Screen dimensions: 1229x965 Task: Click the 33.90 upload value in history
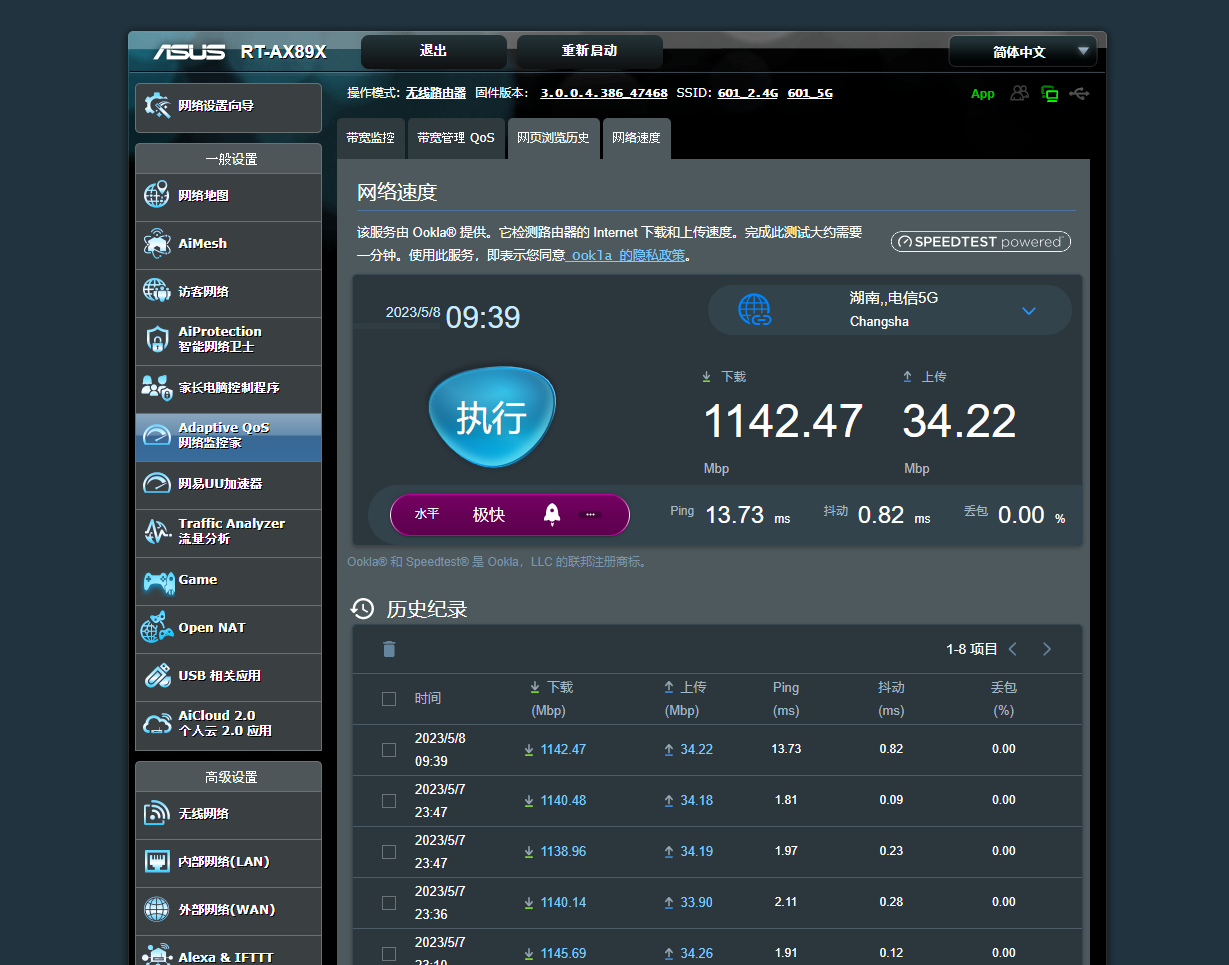point(696,902)
